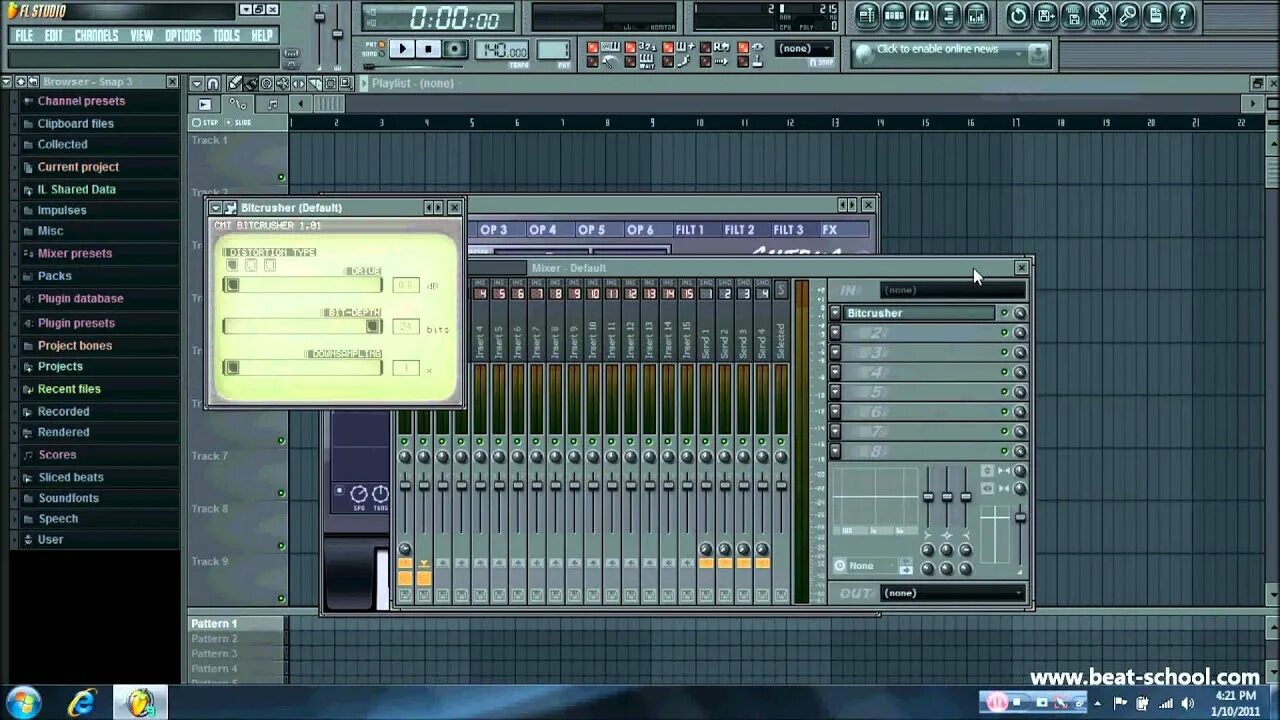Click the Bitcrusher DRIVE slider
This screenshot has height=720, width=1280.
[x=302, y=286]
